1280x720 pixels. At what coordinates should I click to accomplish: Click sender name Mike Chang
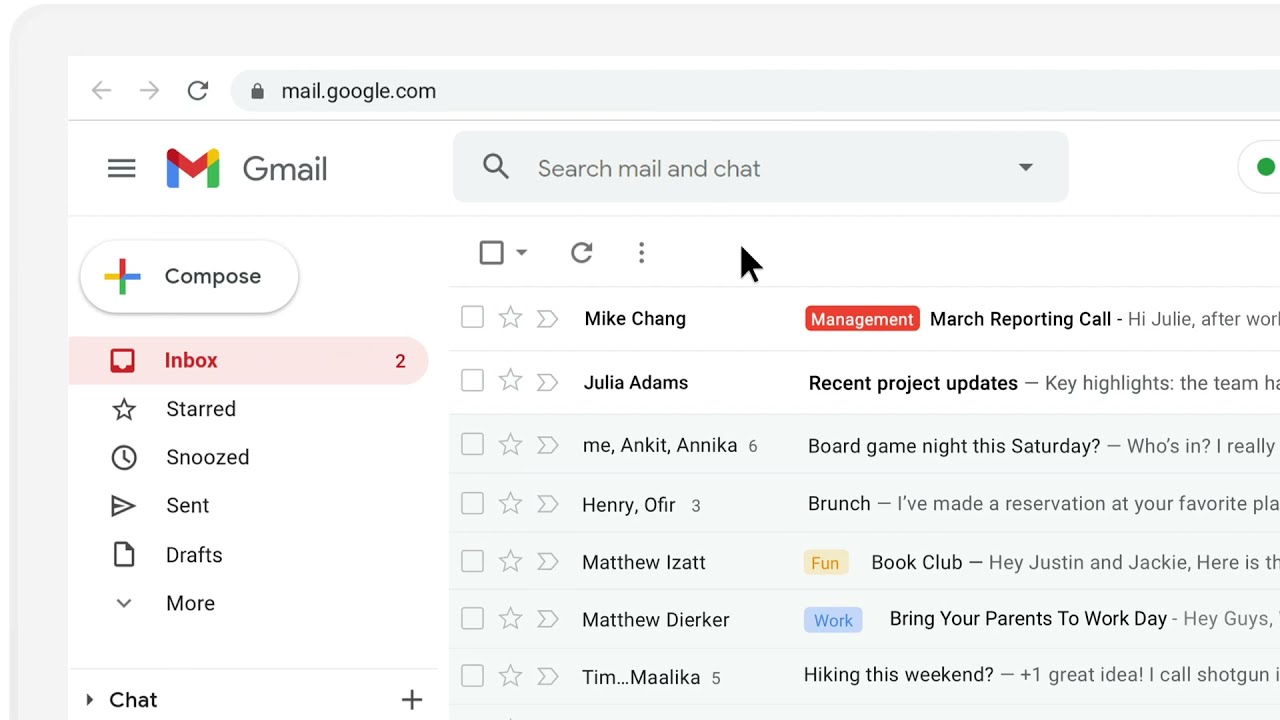635,319
